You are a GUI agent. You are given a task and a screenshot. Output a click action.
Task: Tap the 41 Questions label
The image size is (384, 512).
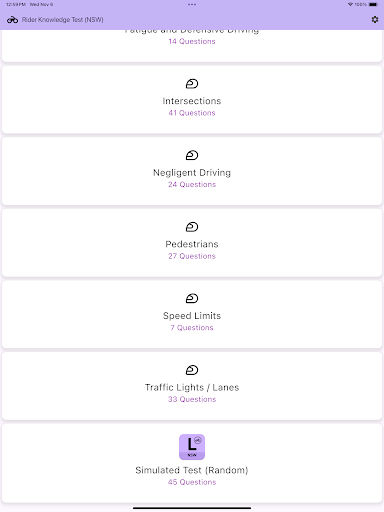click(x=192, y=113)
